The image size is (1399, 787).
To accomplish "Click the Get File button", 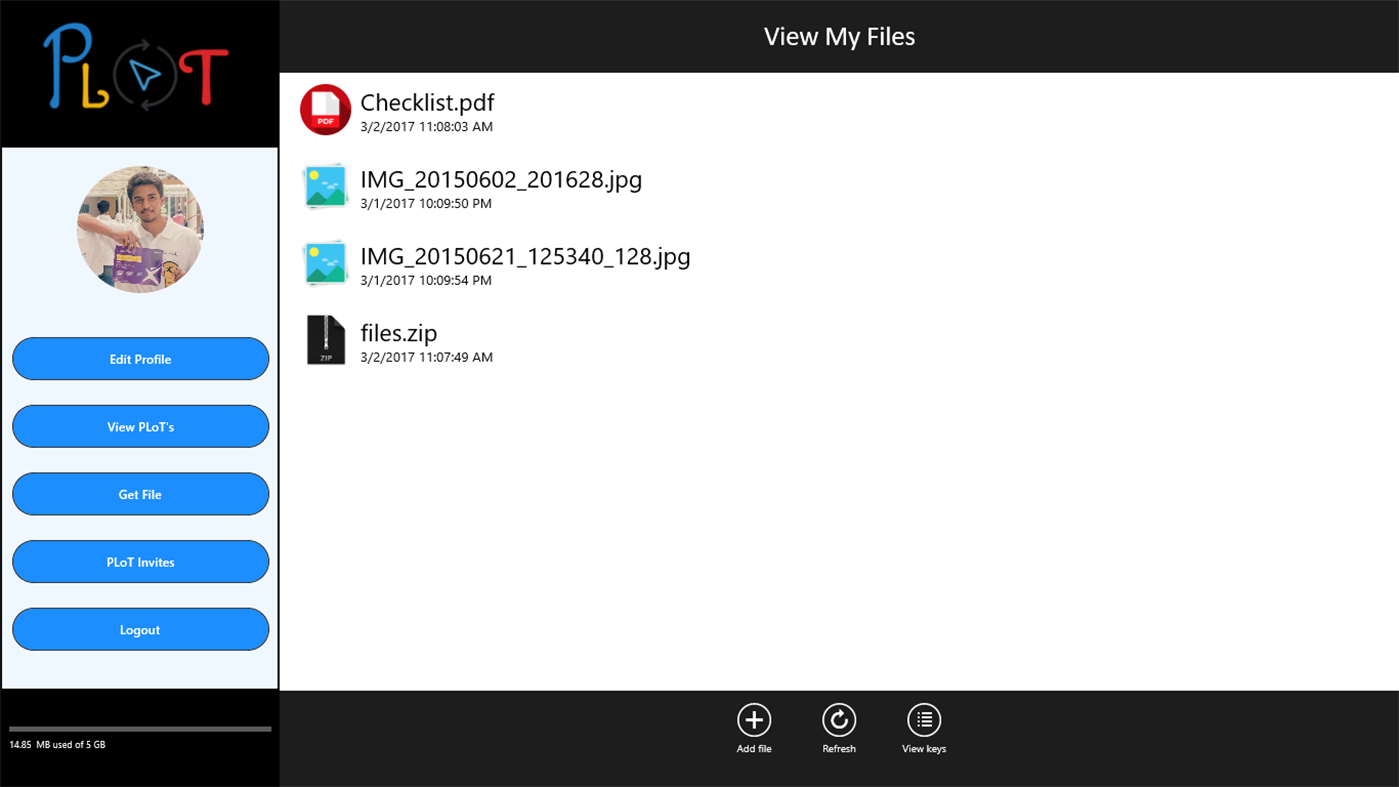I will (140, 494).
